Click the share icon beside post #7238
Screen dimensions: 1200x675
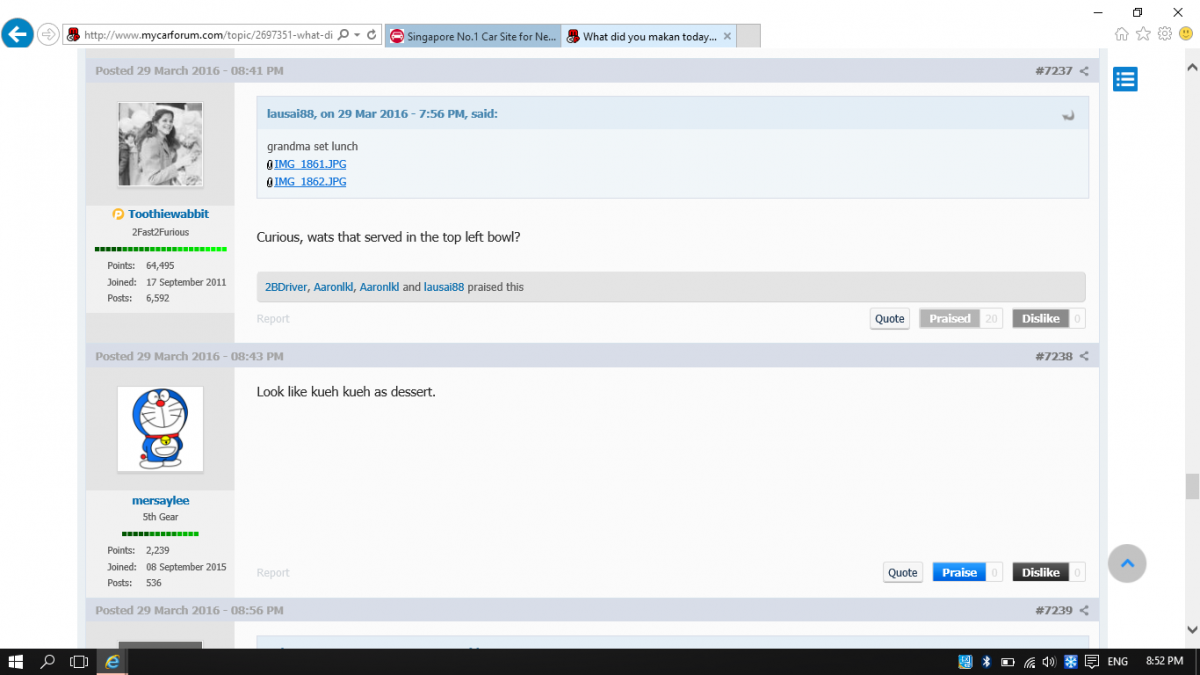pos(1084,357)
